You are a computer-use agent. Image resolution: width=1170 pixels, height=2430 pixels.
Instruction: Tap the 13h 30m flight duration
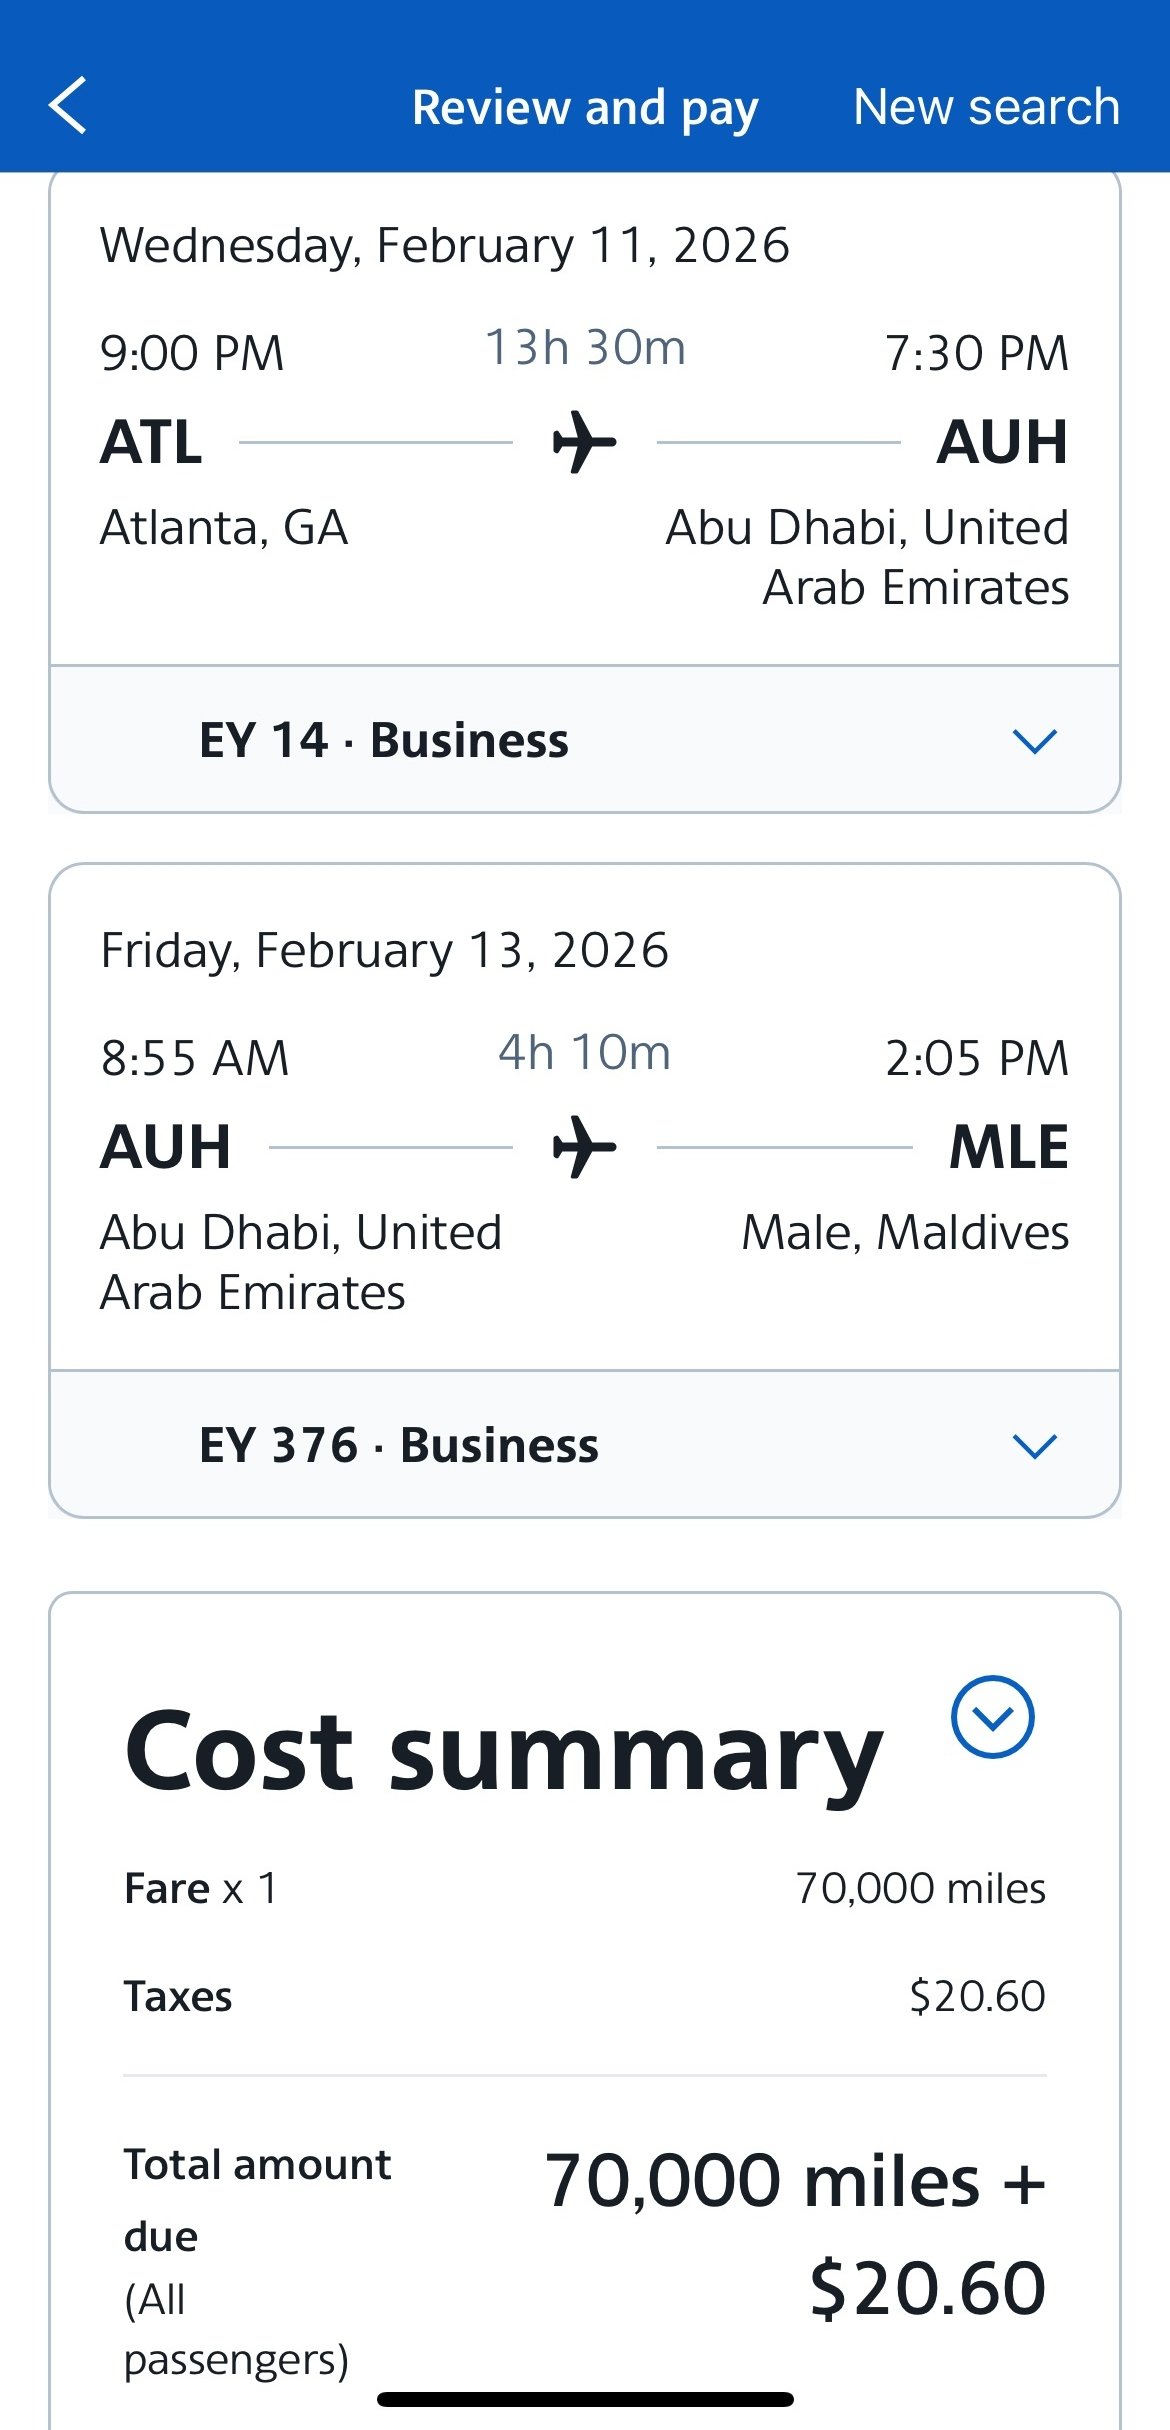585,348
